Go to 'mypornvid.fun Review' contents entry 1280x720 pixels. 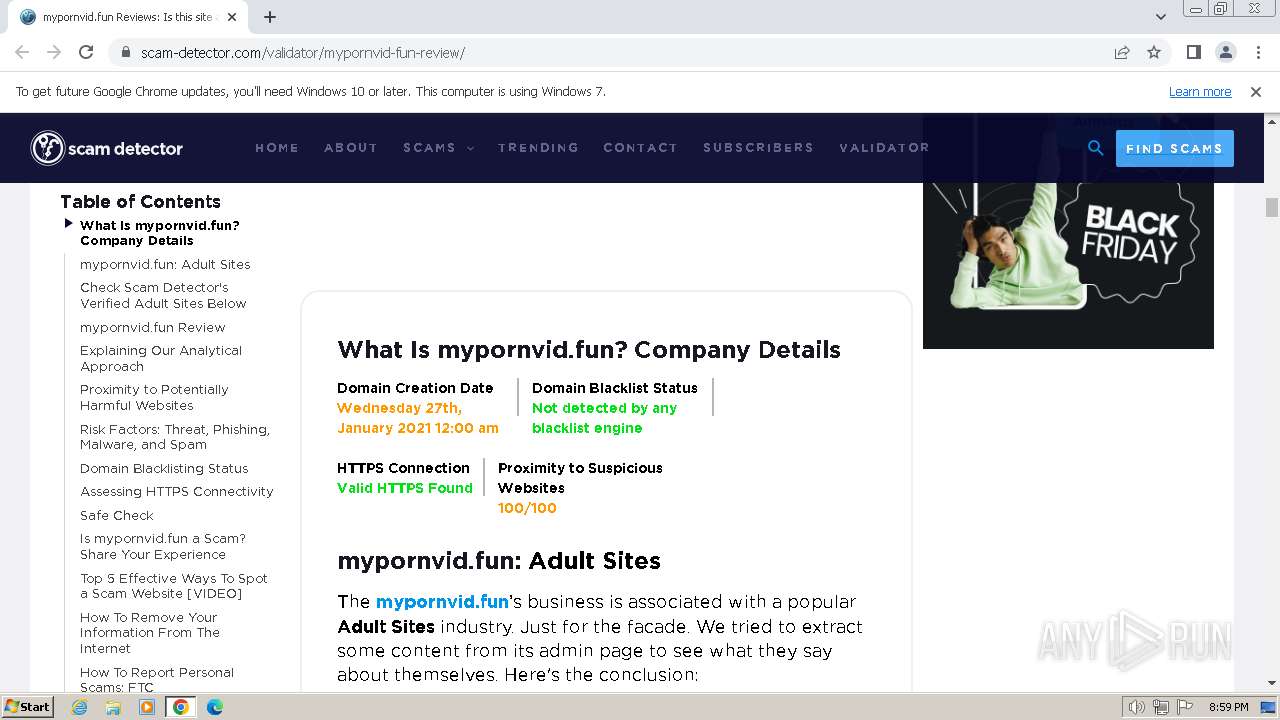[x=153, y=327]
